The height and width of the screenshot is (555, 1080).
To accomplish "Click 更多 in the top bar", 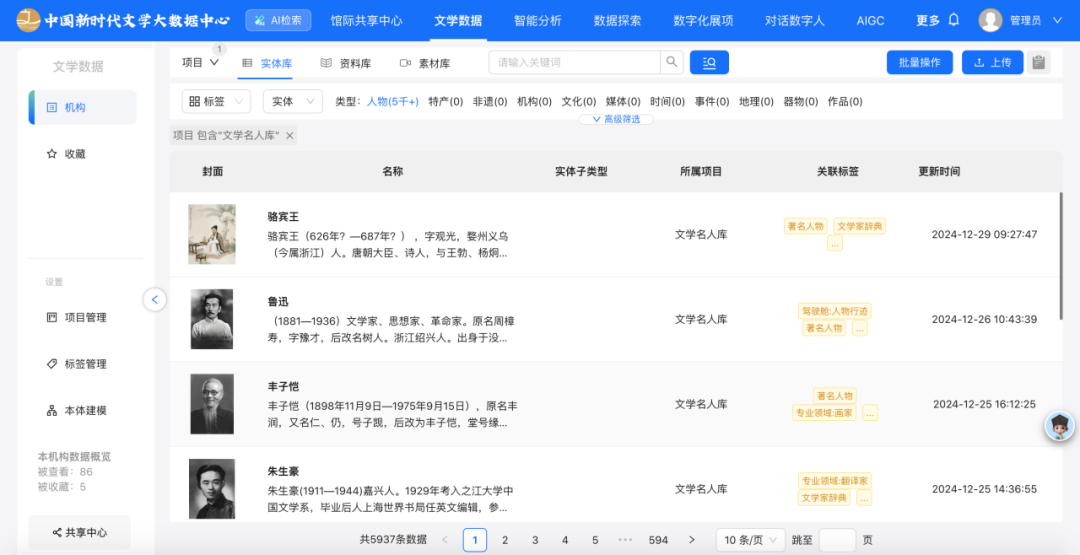I will [928, 21].
